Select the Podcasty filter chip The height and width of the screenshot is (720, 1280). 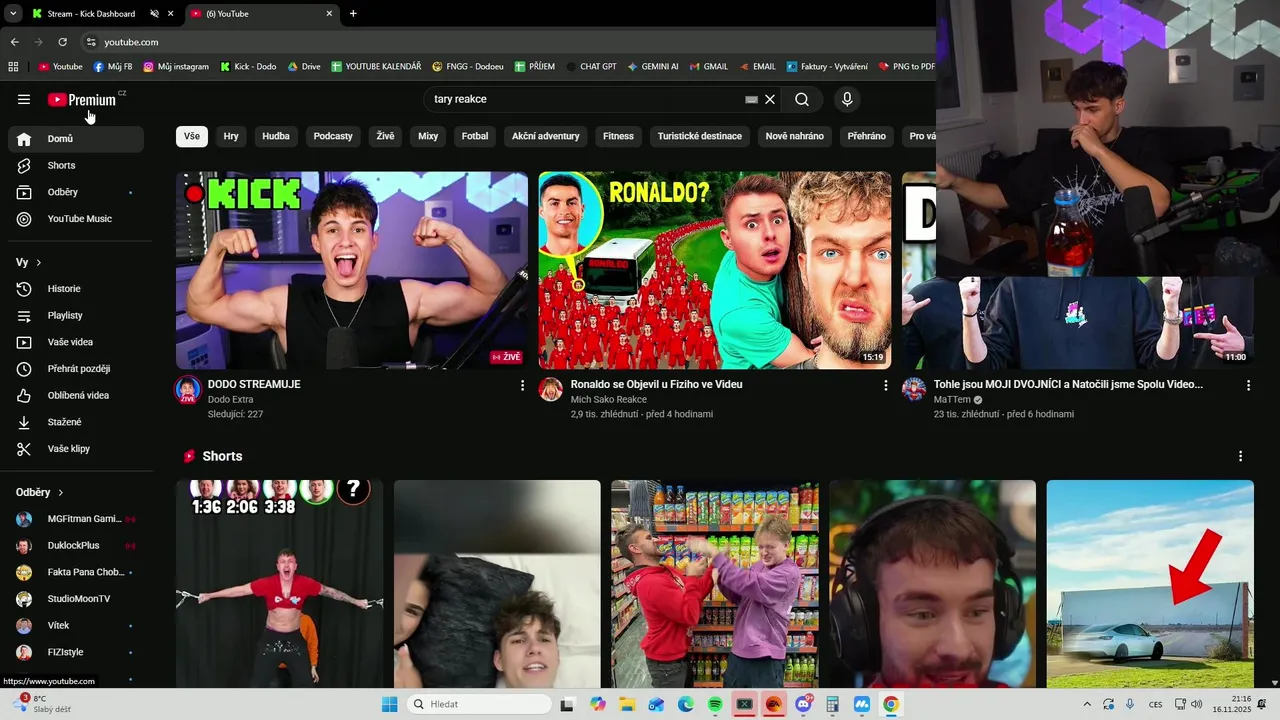pyautogui.click(x=333, y=136)
